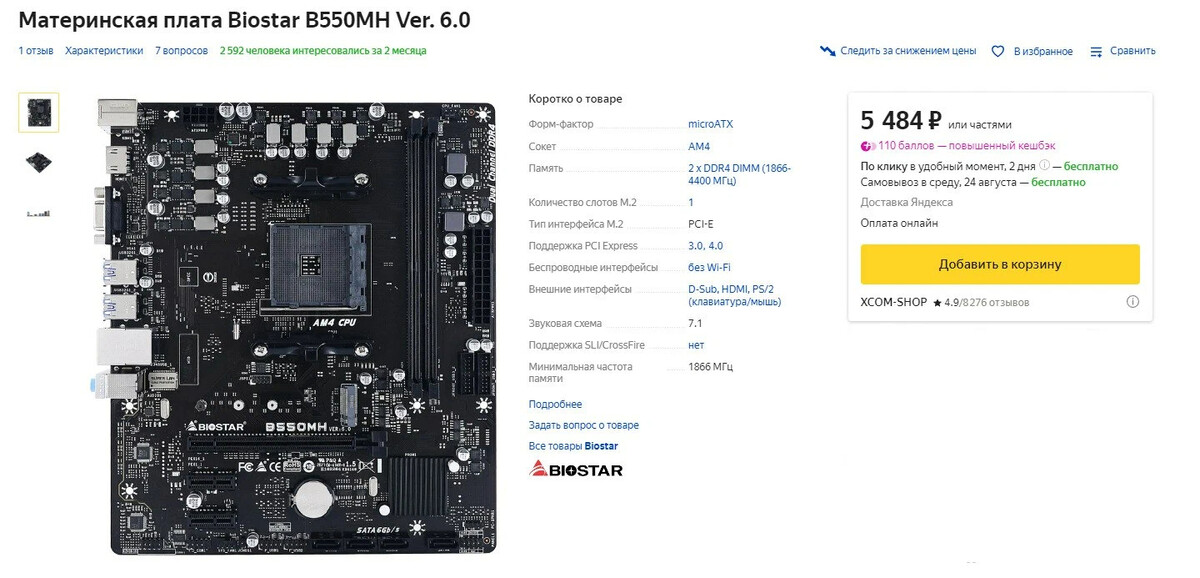Click the compare bars icon
The image size is (1200, 578).
1097,51
